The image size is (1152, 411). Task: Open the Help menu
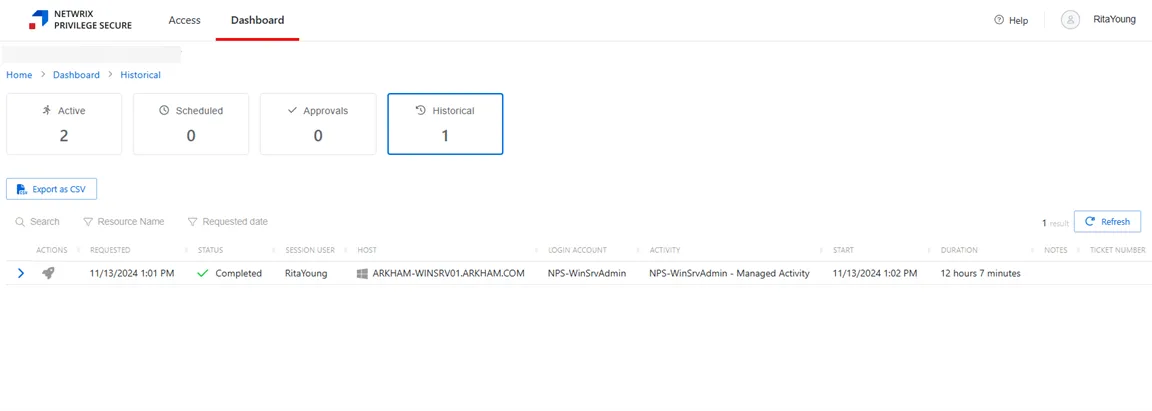click(x=1011, y=21)
